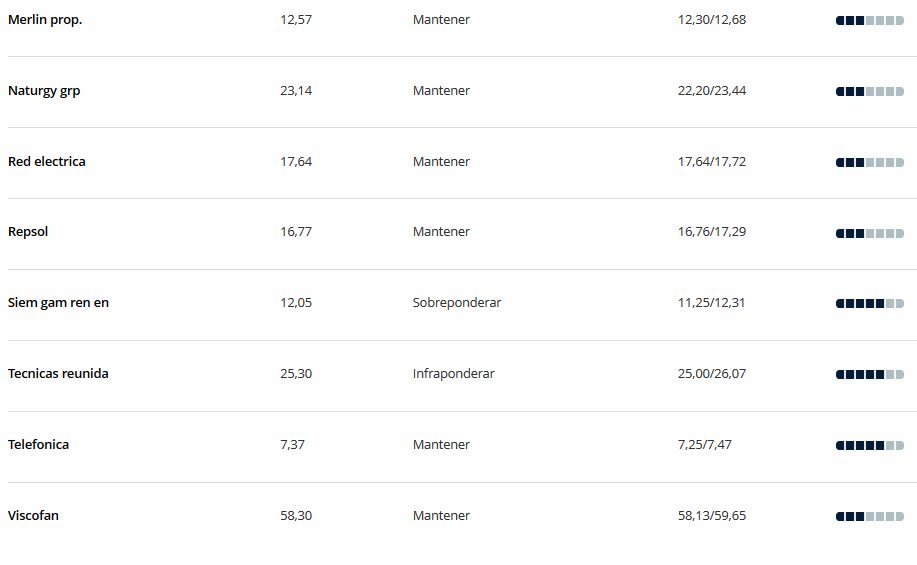The height and width of the screenshot is (565, 917).
Task: Click Tecnicas reunida rating bar indicator
Action: tap(870, 374)
